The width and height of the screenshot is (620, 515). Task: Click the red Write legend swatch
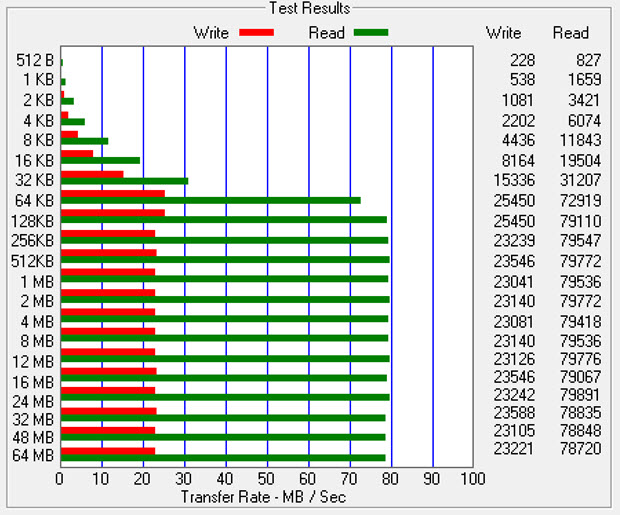(x=256, y=33)
